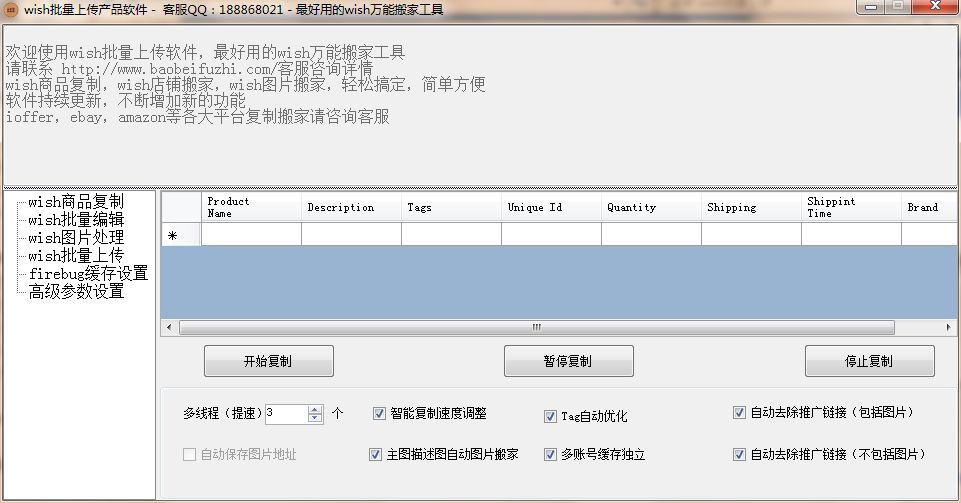Close the wish批量上传 window
The image size is (961, 503).
935,7
